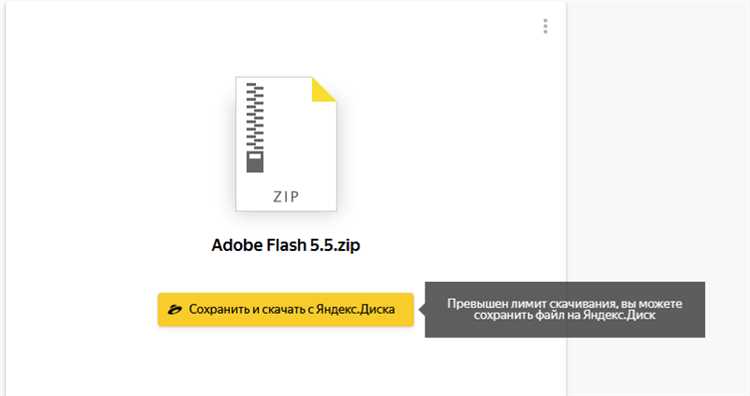Click the "ZIP" label on the file icon
Viewport: 750px width, 396px height.
pos(286,197)
